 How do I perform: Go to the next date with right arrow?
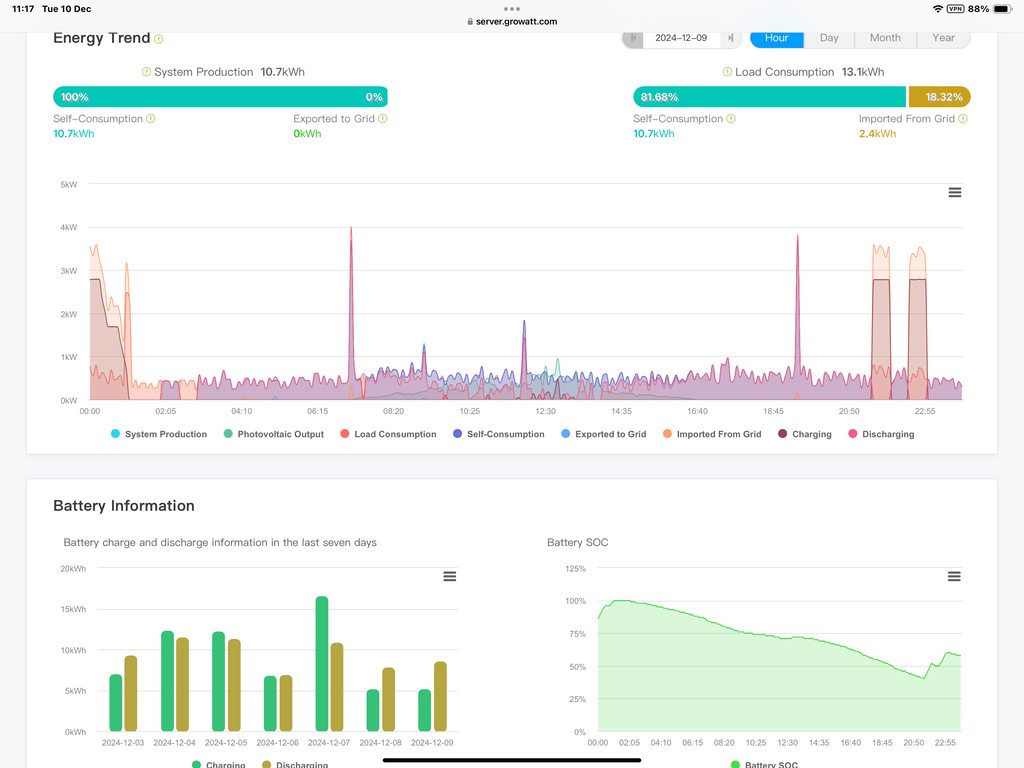pos(731,38)
